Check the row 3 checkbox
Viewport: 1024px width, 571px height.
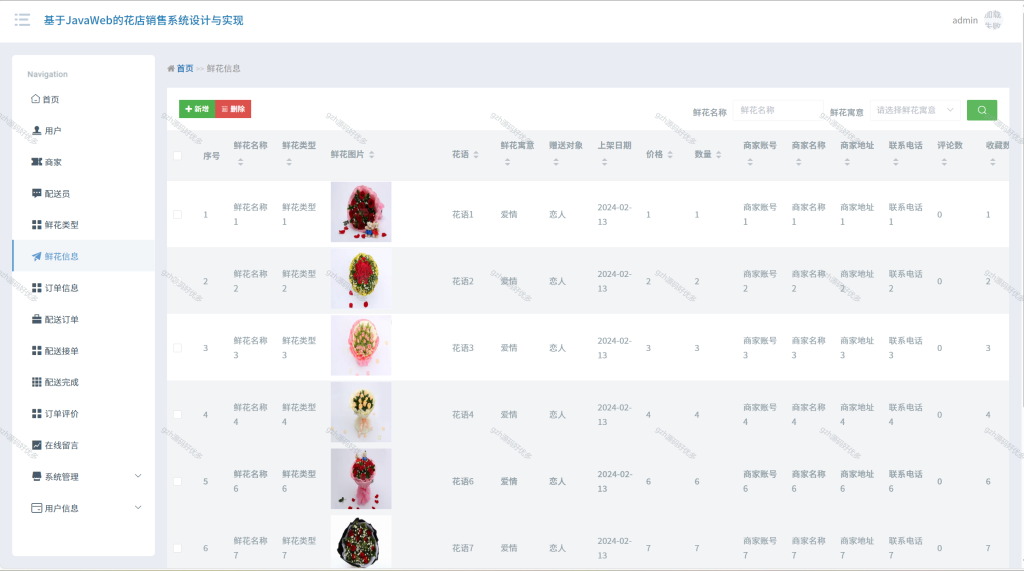(178, 348)
